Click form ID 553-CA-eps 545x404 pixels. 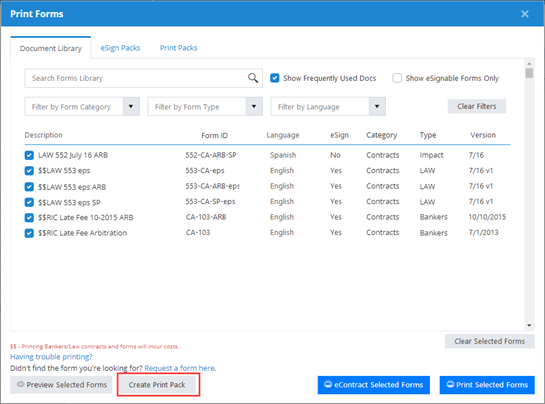click(205, 171)
